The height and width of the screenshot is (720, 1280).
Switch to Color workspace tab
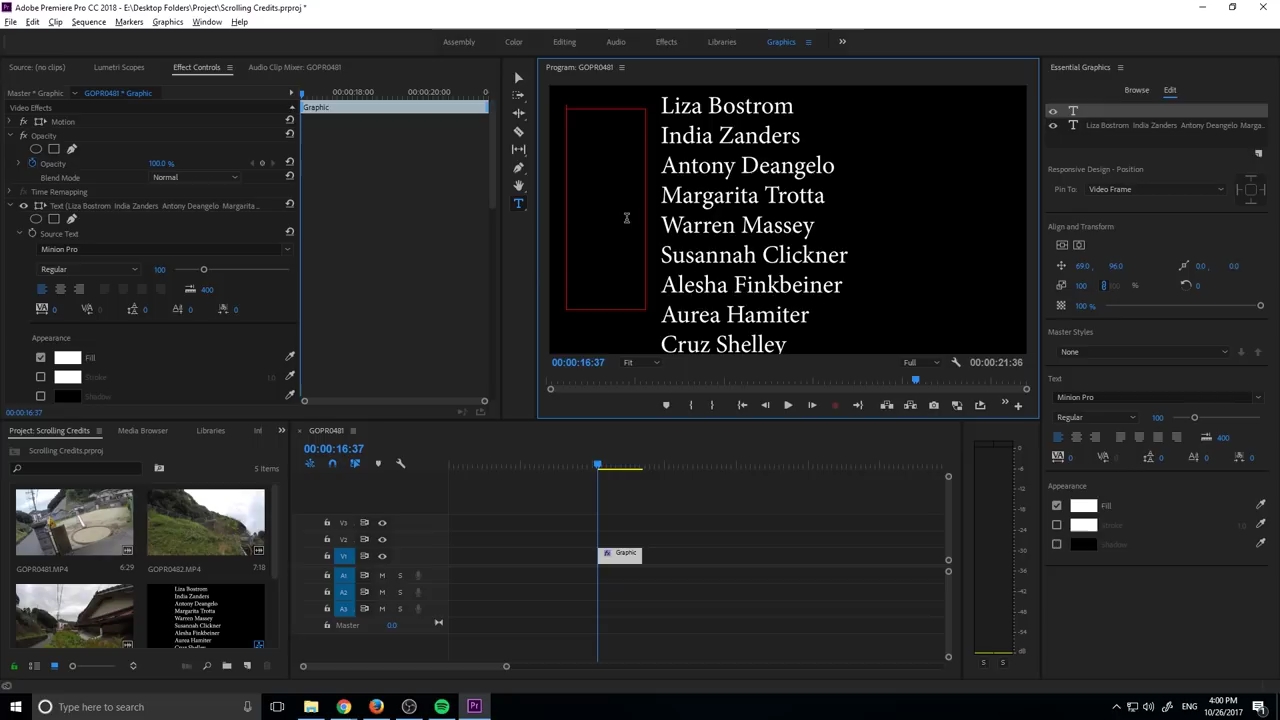pos(513,42)
